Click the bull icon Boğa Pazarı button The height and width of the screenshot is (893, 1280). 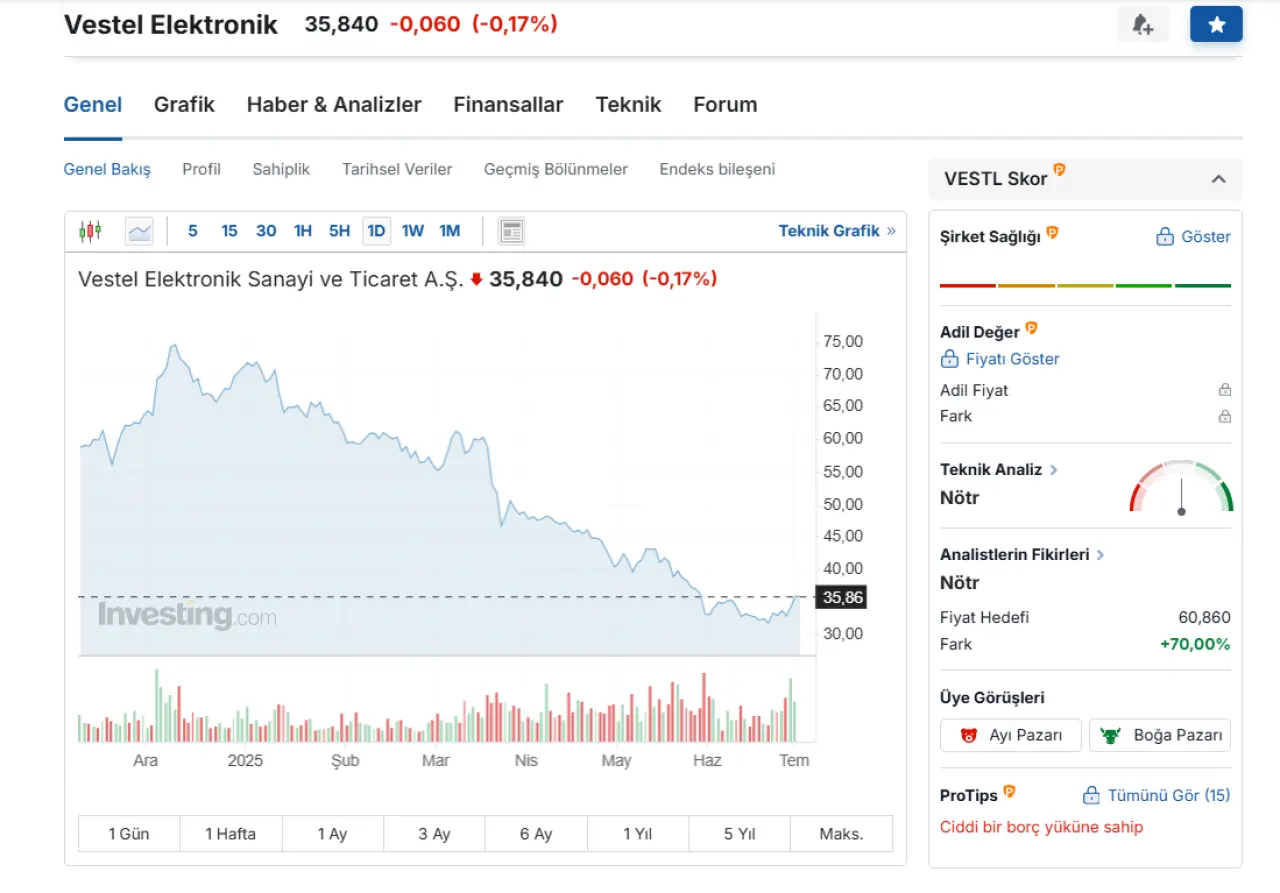click(1159, 735)
